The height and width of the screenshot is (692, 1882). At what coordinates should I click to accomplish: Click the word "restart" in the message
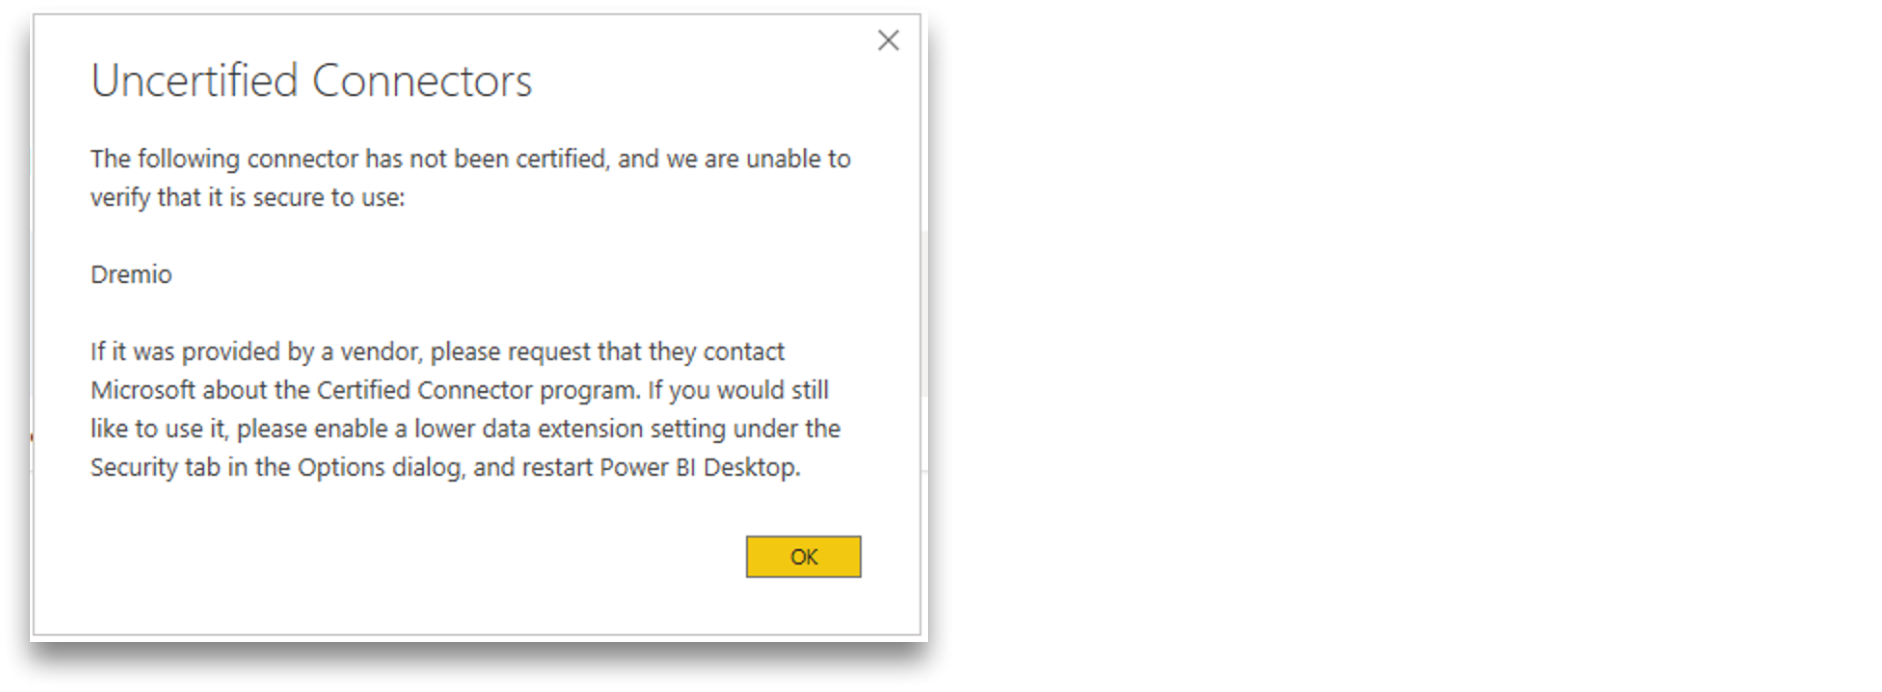coord(557,467)
